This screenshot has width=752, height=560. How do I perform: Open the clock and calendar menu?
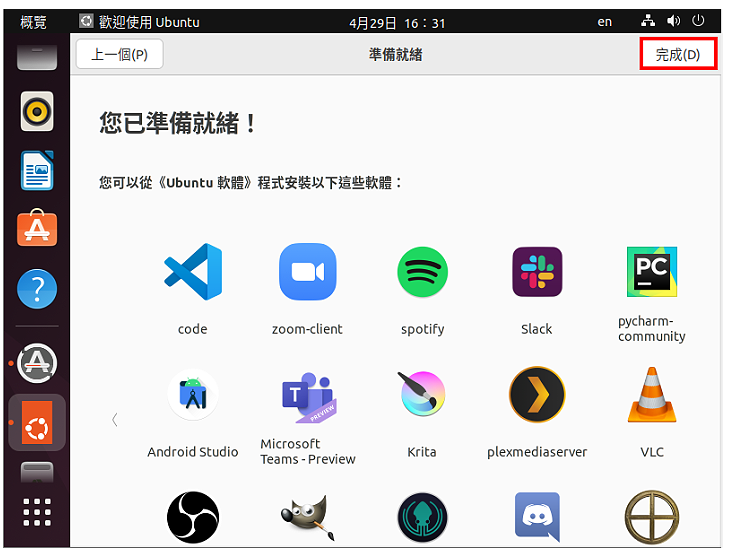pyautogui.click(x=397, y=23)
